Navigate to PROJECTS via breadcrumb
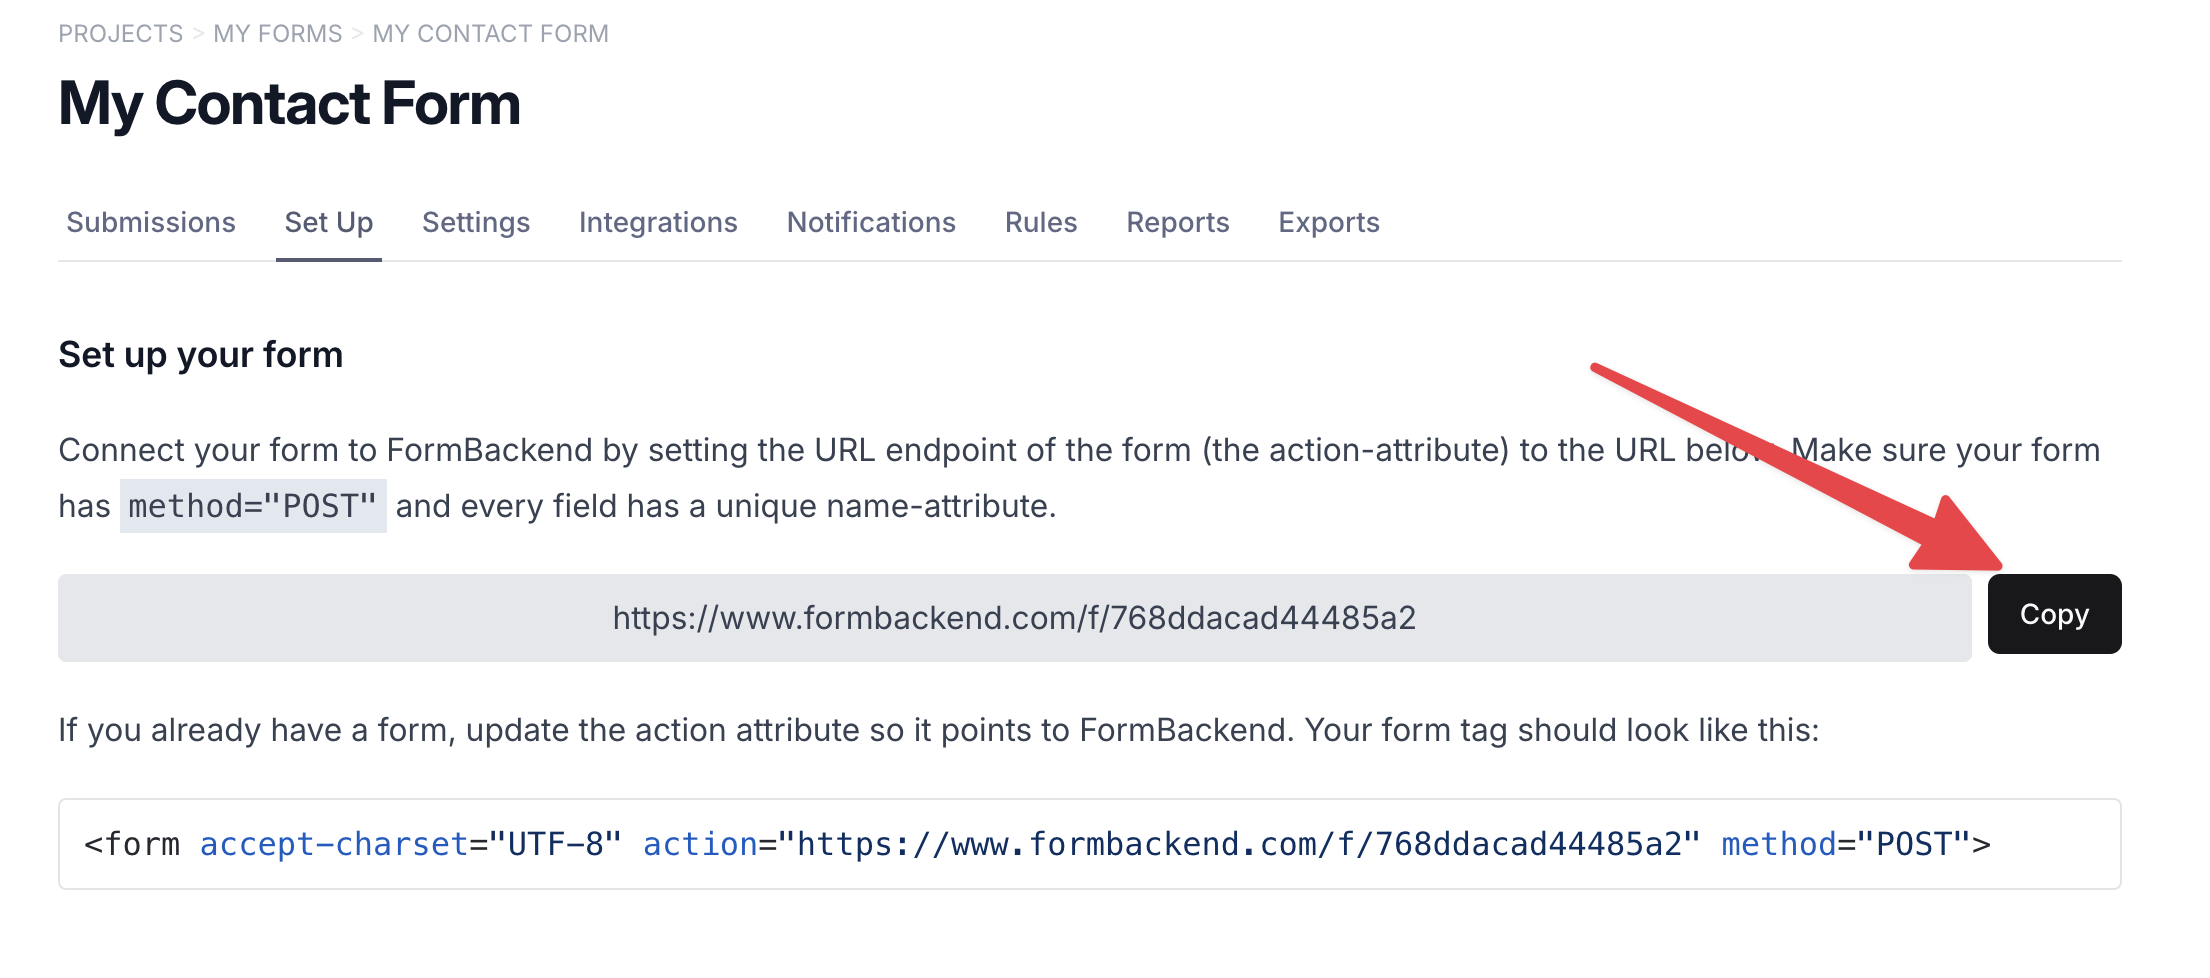Viewport: 2210px width, 978px height. pyautogui.click(x=120, y=33)
